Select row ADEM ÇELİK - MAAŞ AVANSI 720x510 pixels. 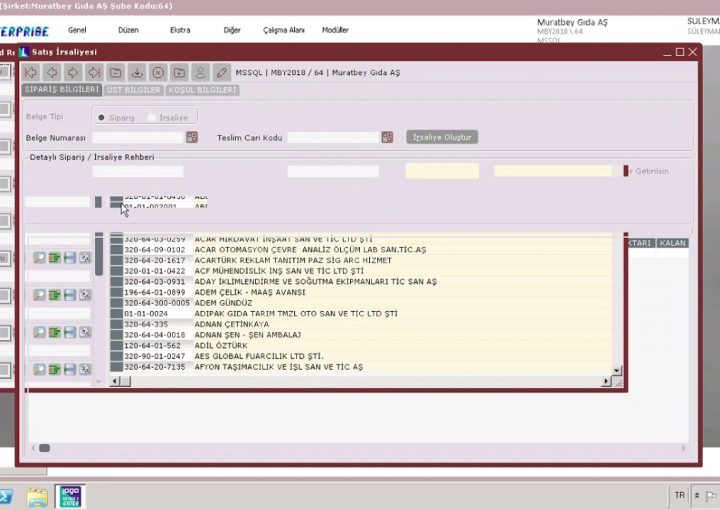tap(360, 292)
